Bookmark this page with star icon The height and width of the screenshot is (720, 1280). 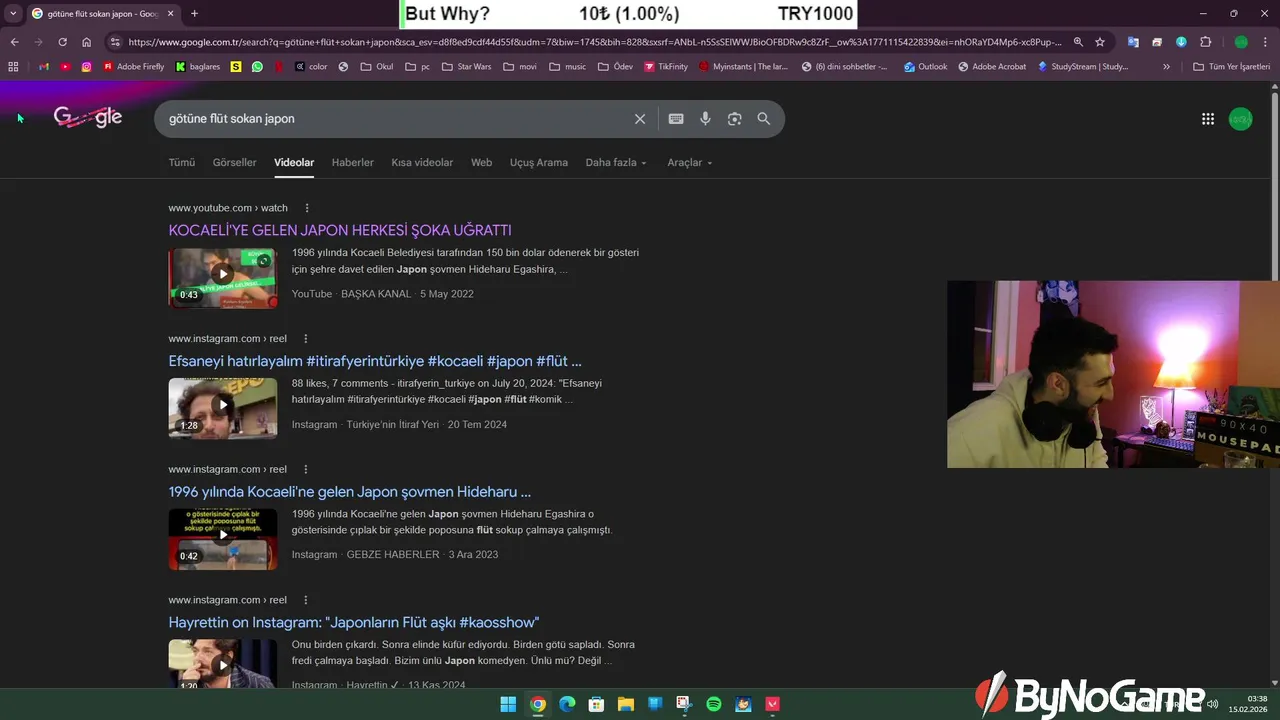tap(1100, 42)
